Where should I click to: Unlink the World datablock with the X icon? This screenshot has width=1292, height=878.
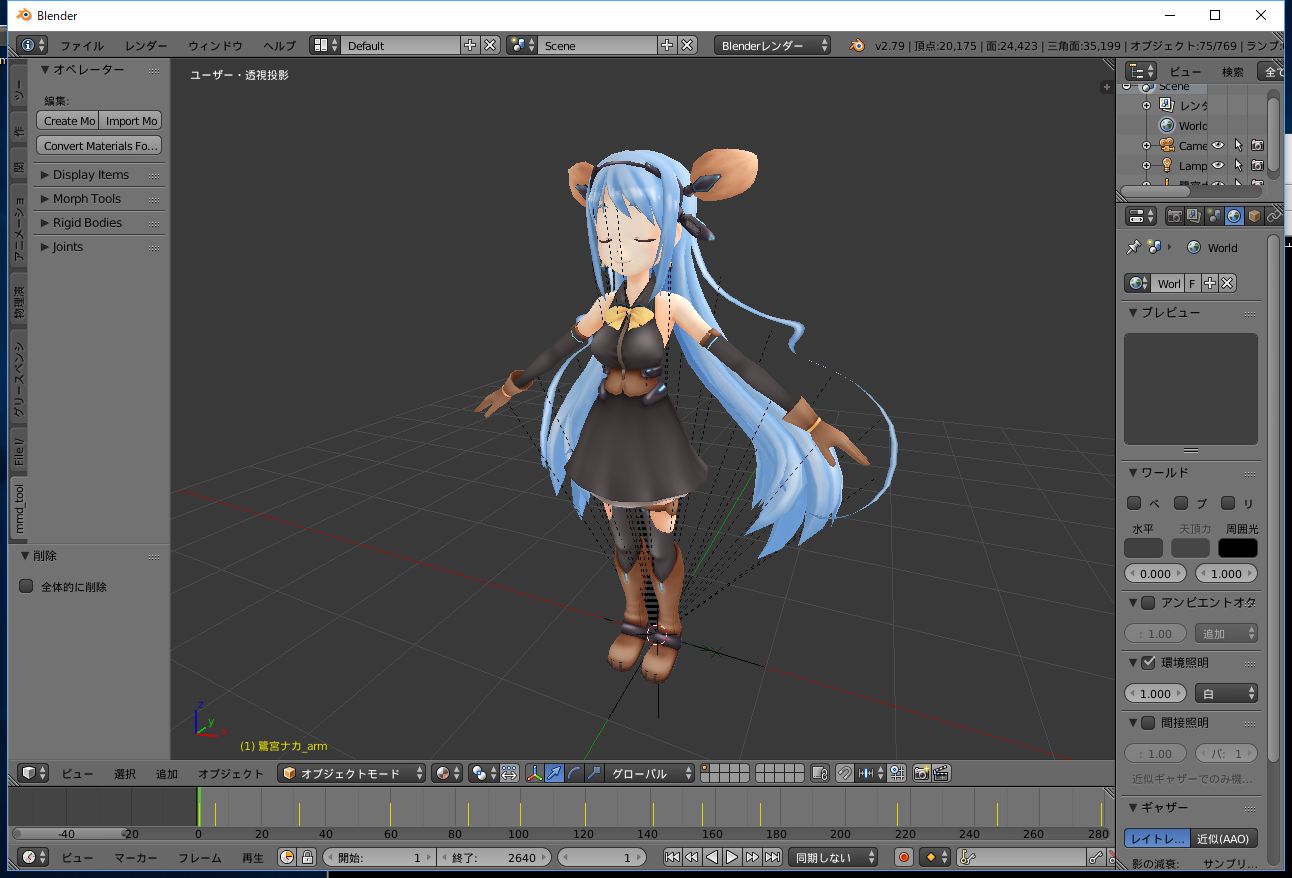click(x=1228, y=283)
